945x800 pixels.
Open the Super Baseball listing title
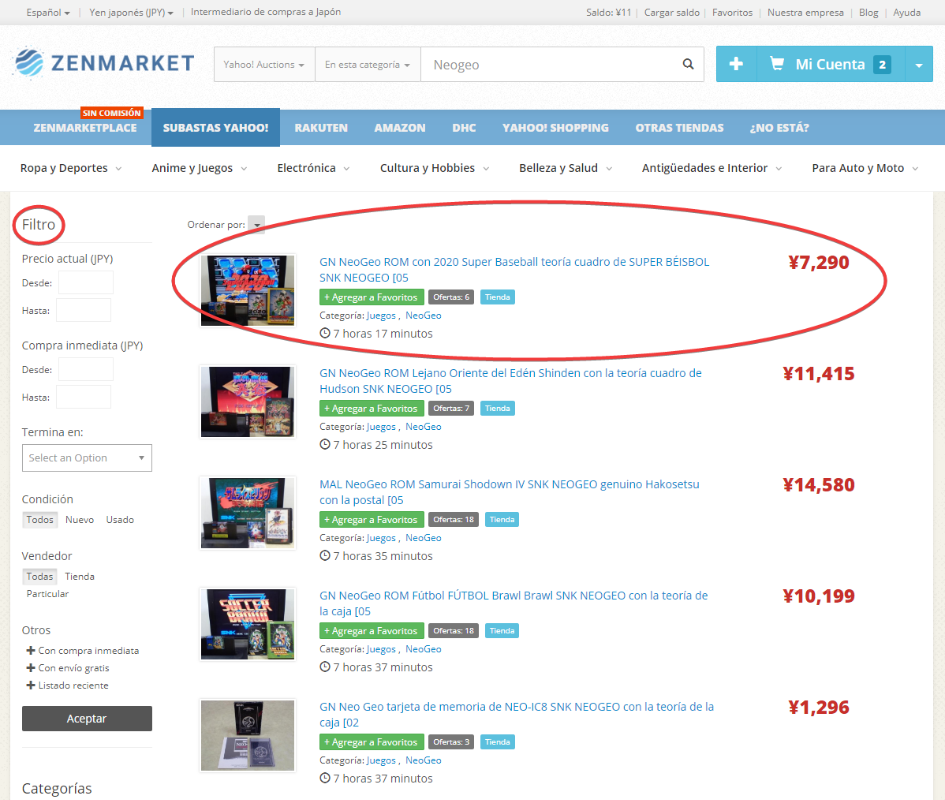(514, 269)
